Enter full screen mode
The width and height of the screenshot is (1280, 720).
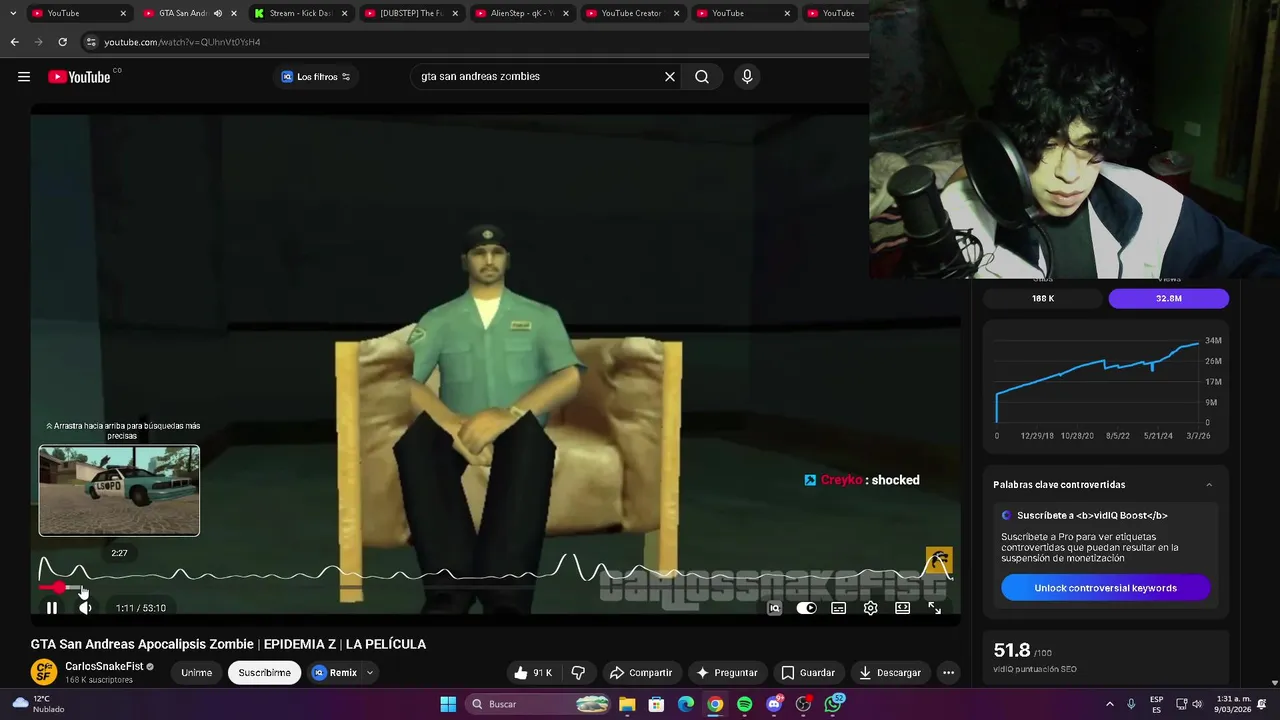tap(935, 608)
